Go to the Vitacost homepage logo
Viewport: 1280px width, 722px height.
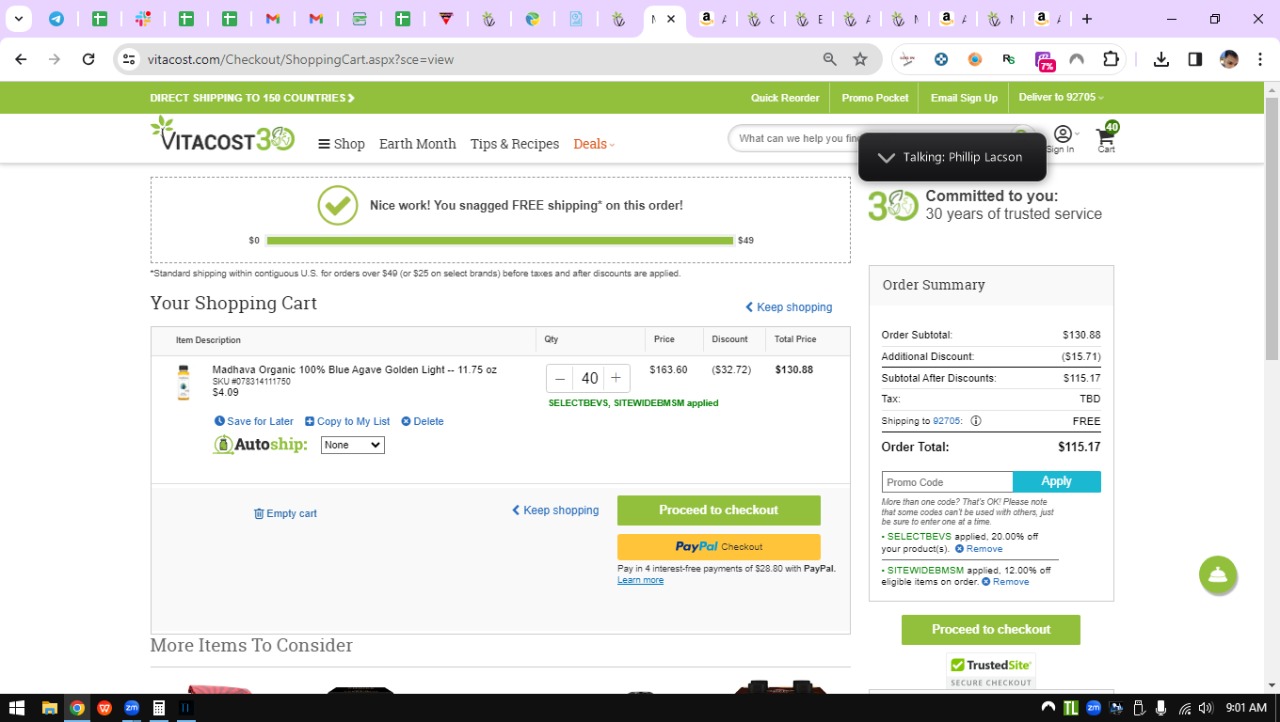click(x=222, y=135)
